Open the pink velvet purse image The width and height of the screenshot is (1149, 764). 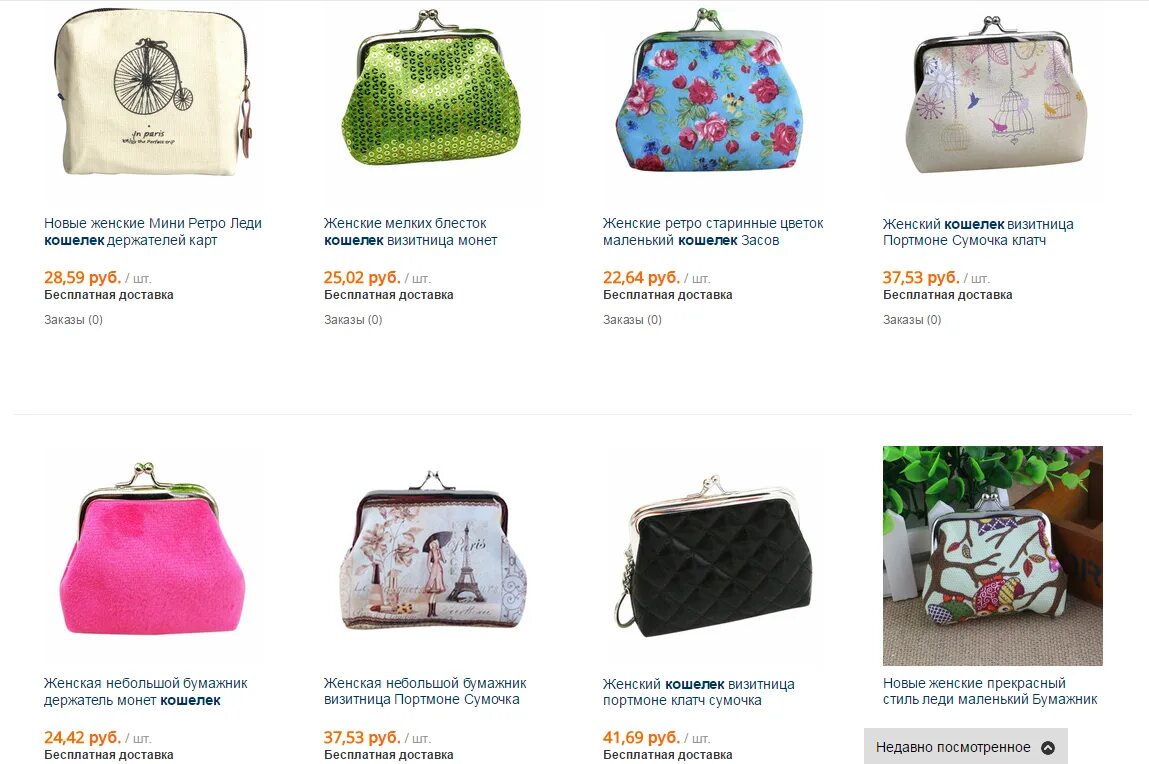coord(153,555)
